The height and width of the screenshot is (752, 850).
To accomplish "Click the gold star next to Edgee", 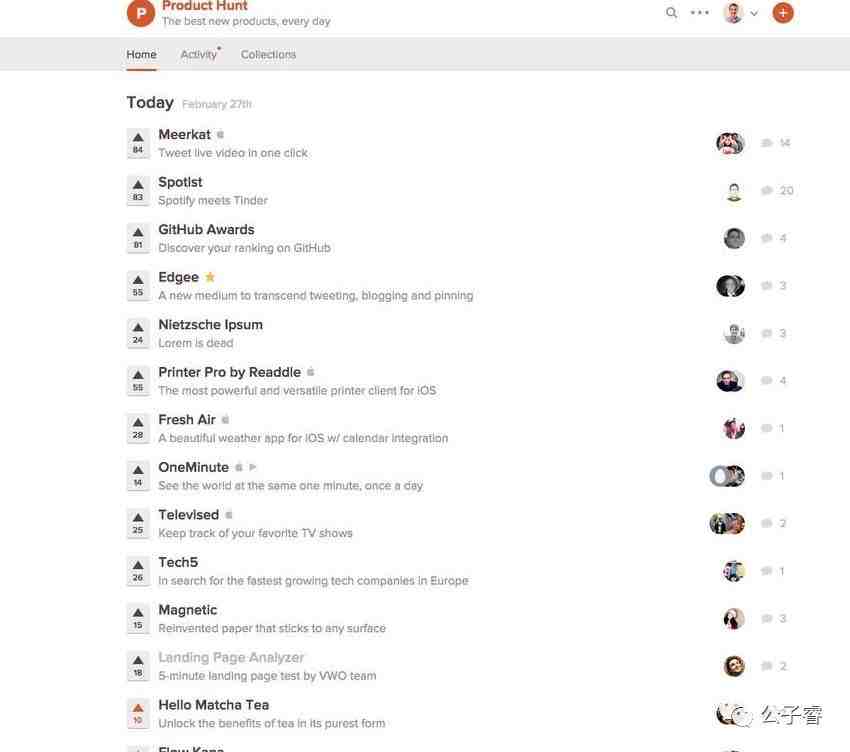I will tap(210, 277).
